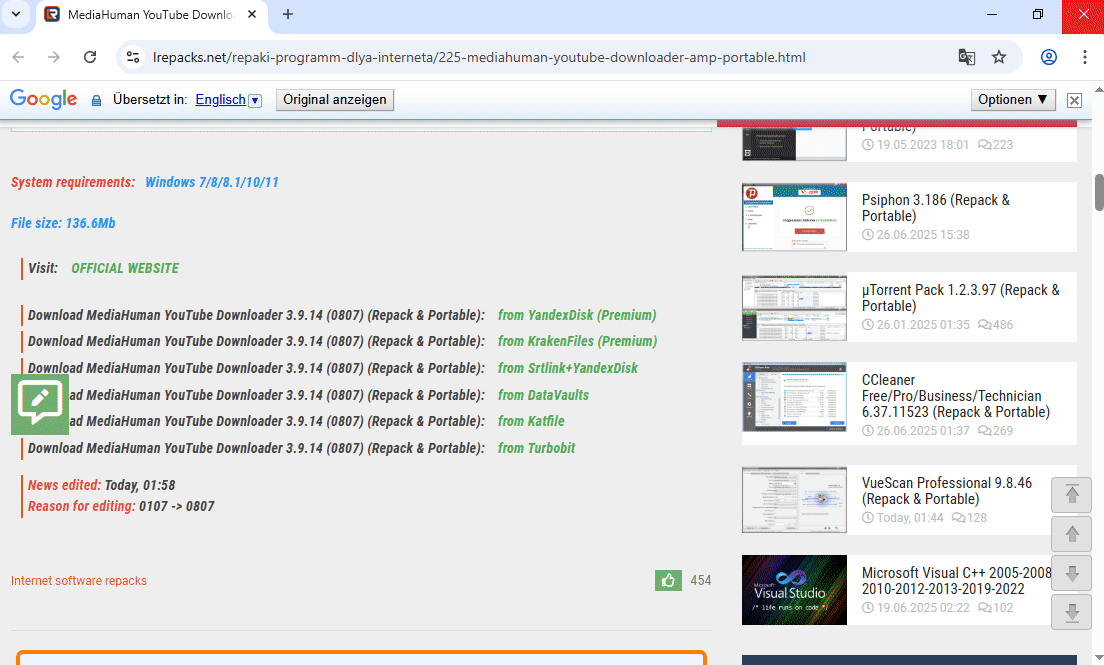The width and height of the screenshot is (1104, 665).
Task: Click the 269 comments icon for CCleaner
Action: (x=985, y=430)
